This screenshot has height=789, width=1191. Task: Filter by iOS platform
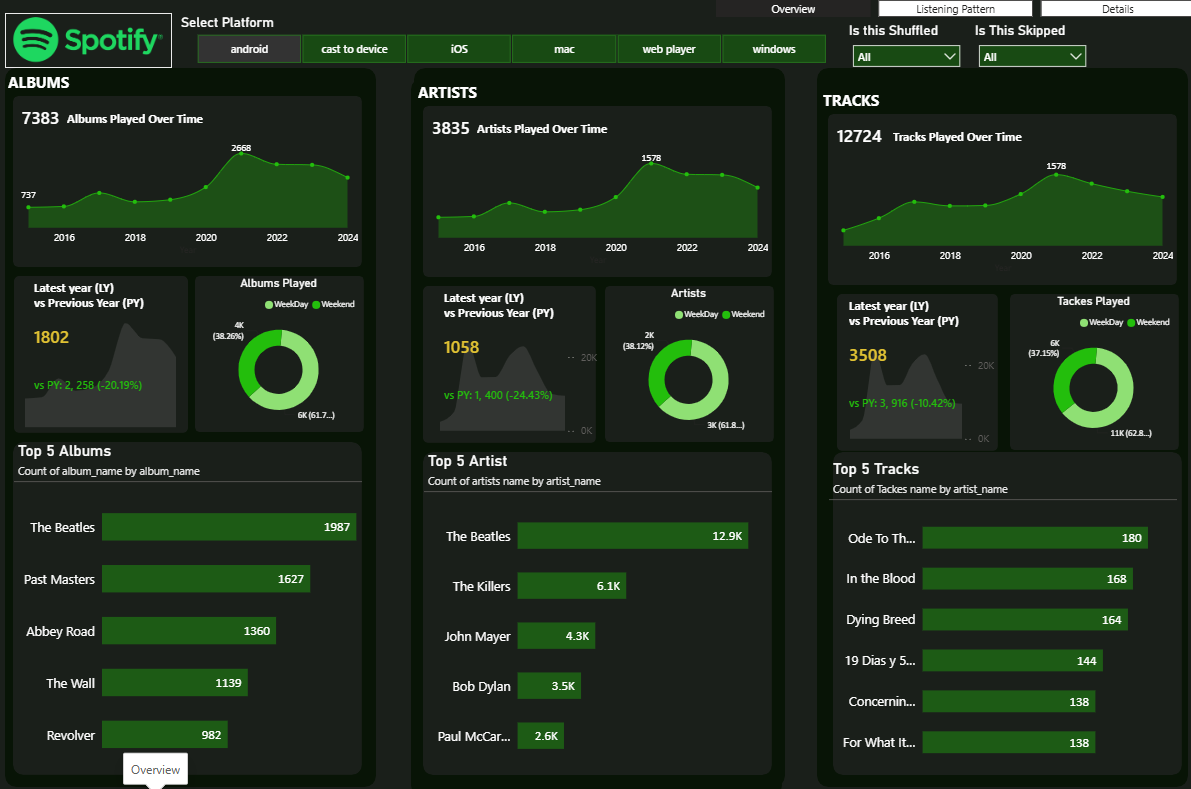pyautogui.click(x=459, y=49)
